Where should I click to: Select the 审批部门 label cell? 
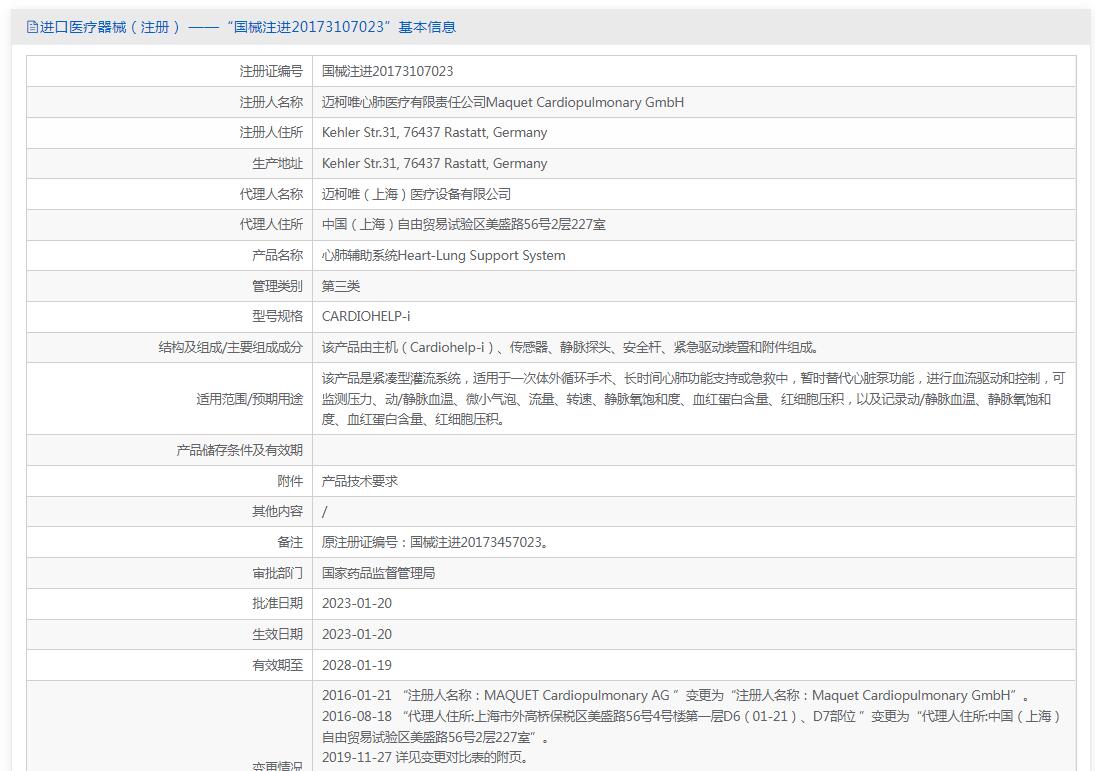(170, 573)
